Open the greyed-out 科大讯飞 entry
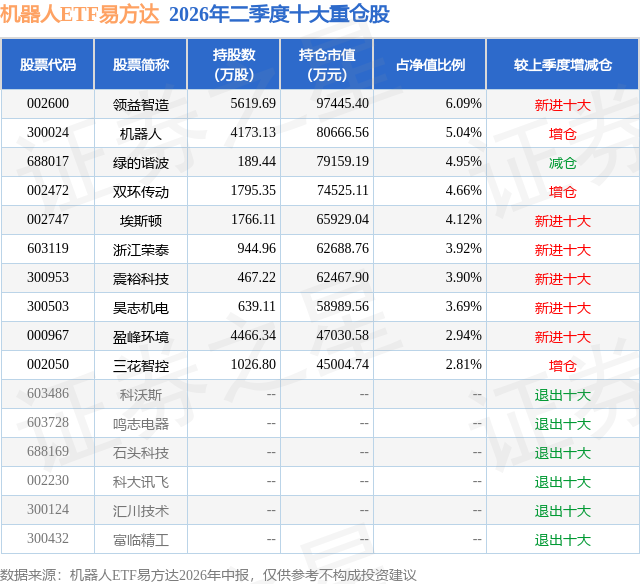The height and width of the screenshot is (584, 640). (x=141, y=482)
